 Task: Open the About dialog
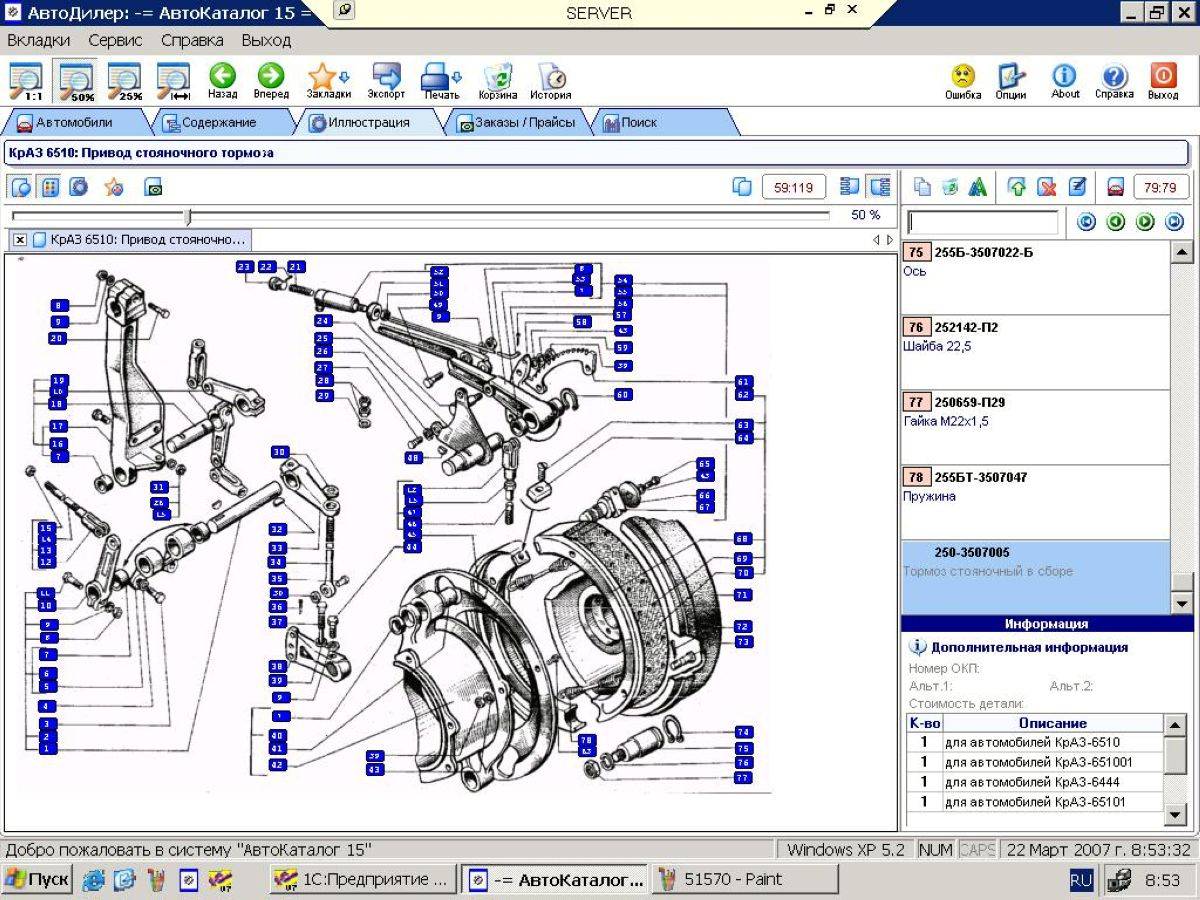click(1065, 81)
